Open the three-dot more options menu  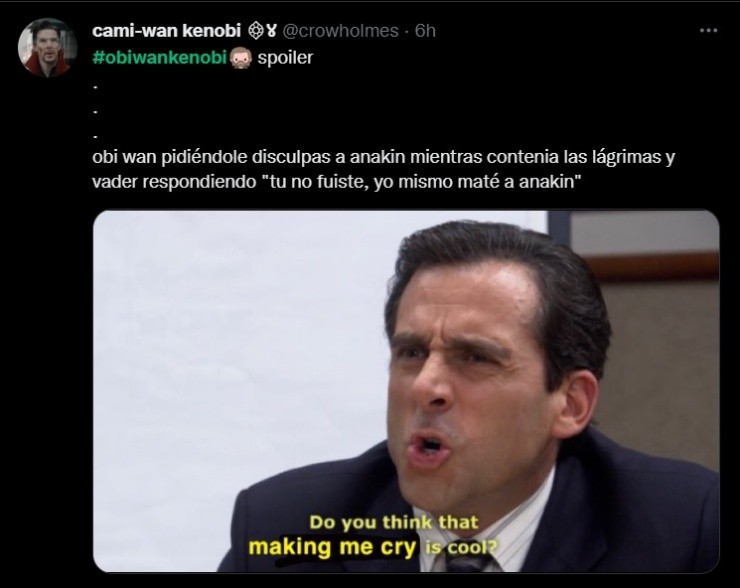708,31
